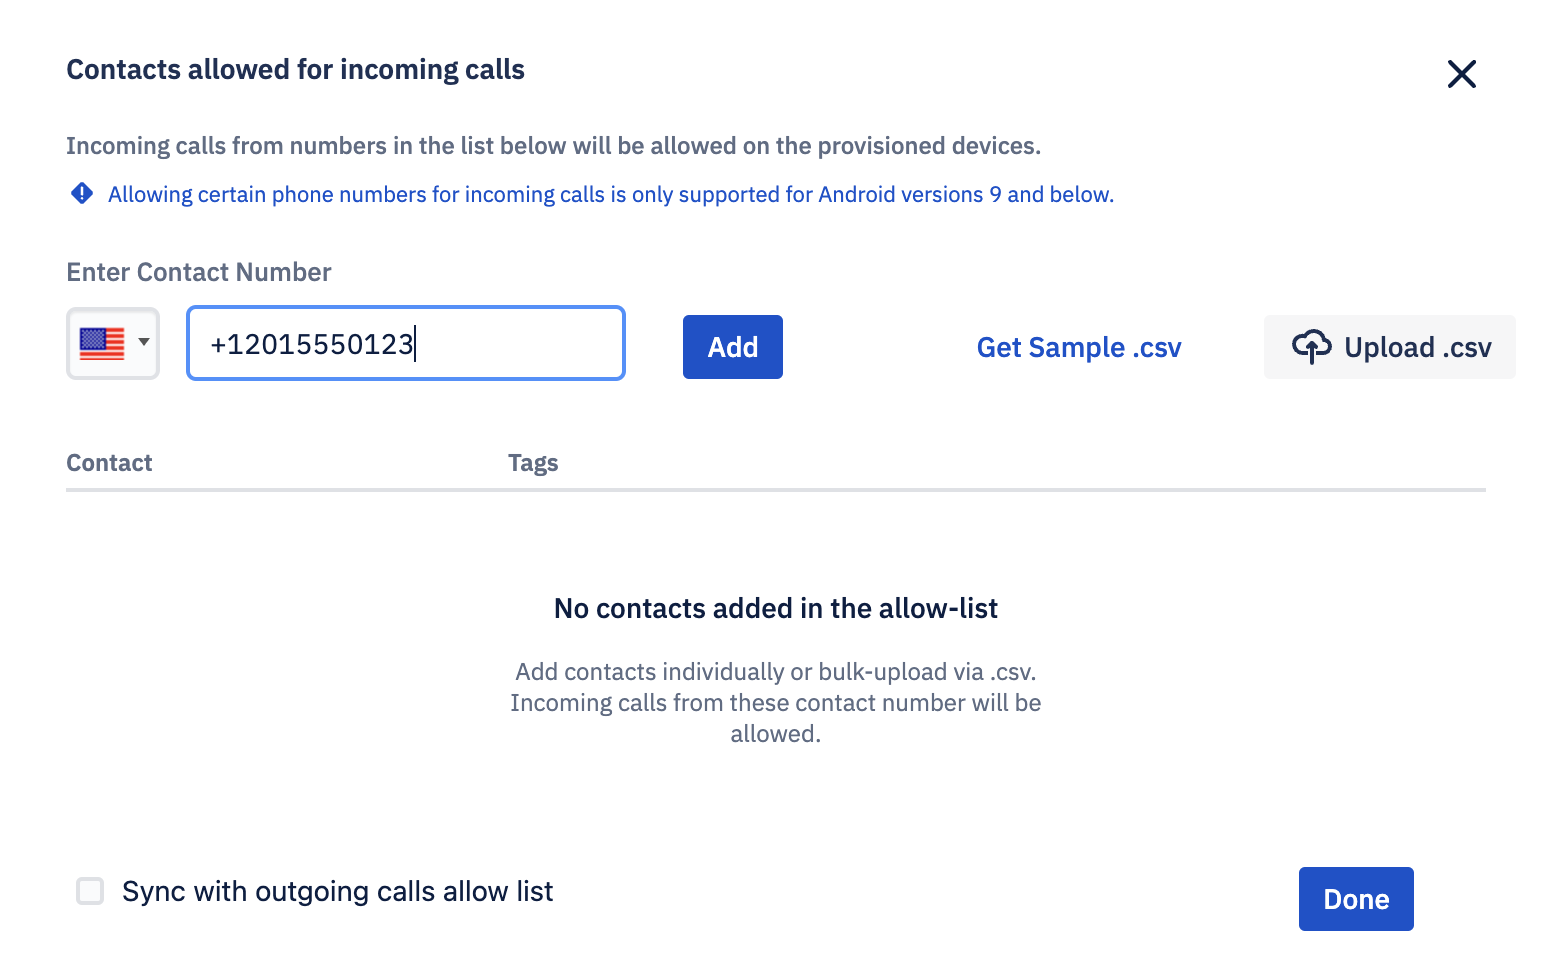Viewport: 1562px width, 976px height.
Task: Click the blue info alert icon
Action: [x=81, y=193]
